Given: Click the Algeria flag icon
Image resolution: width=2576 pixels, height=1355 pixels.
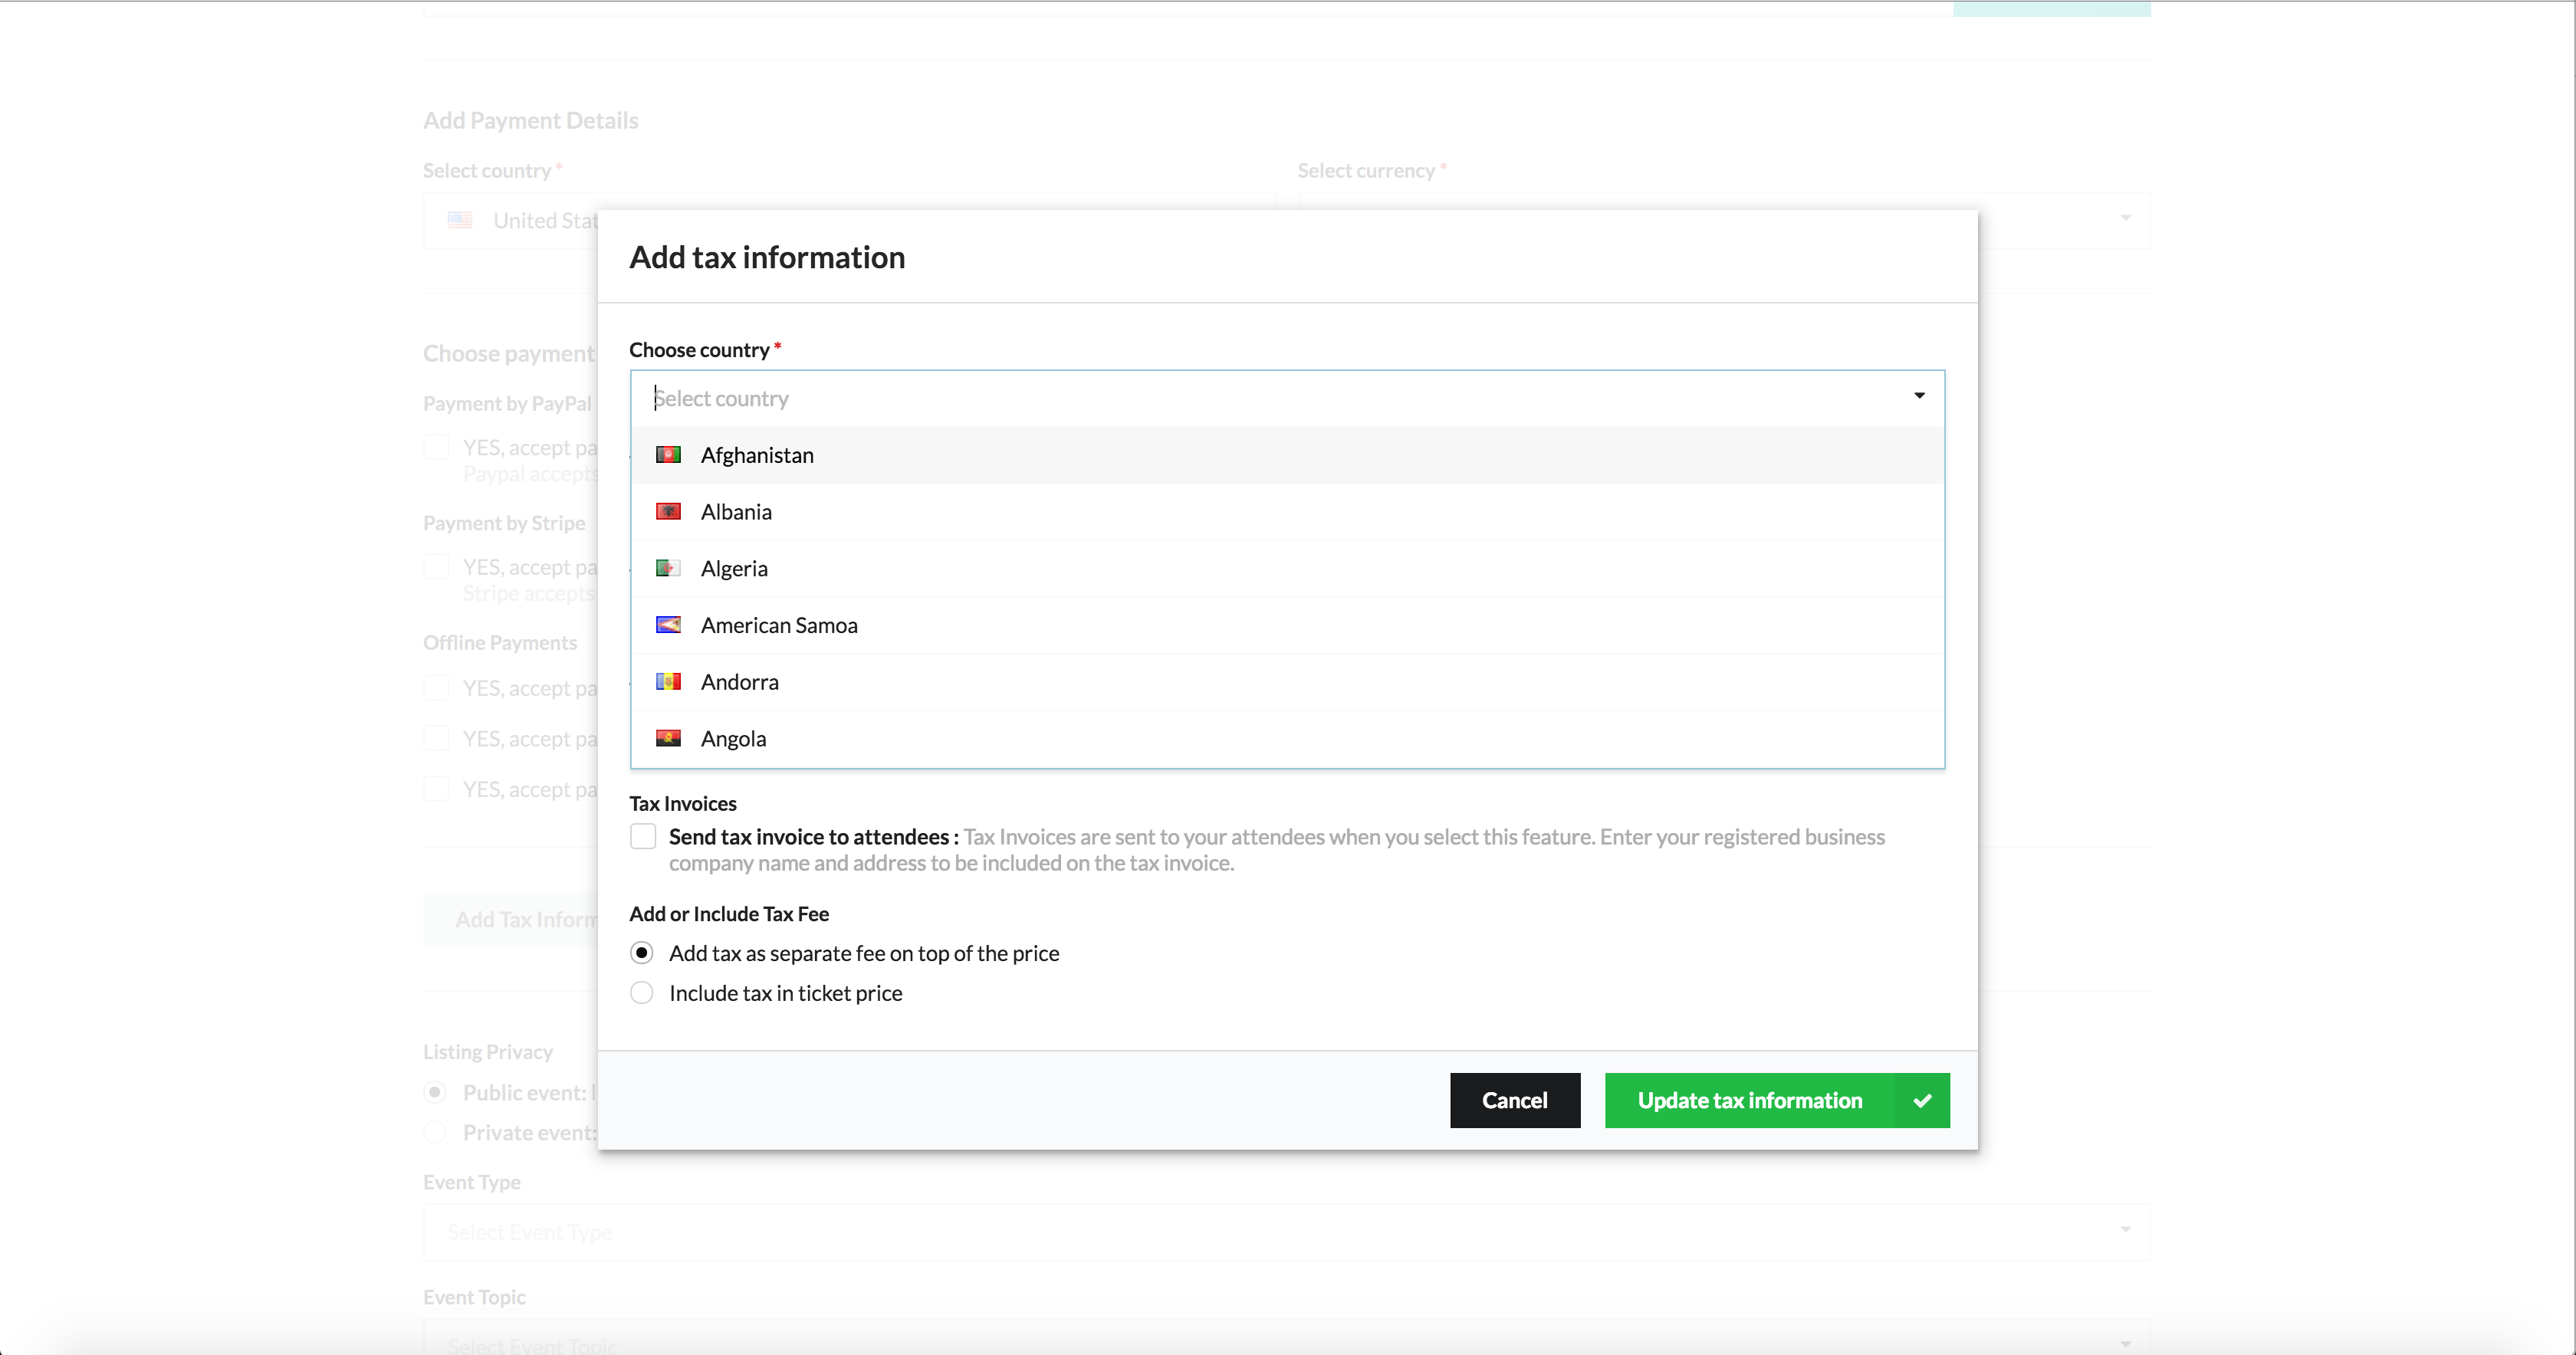Looking at the screenshot, I should click(668, 568).
